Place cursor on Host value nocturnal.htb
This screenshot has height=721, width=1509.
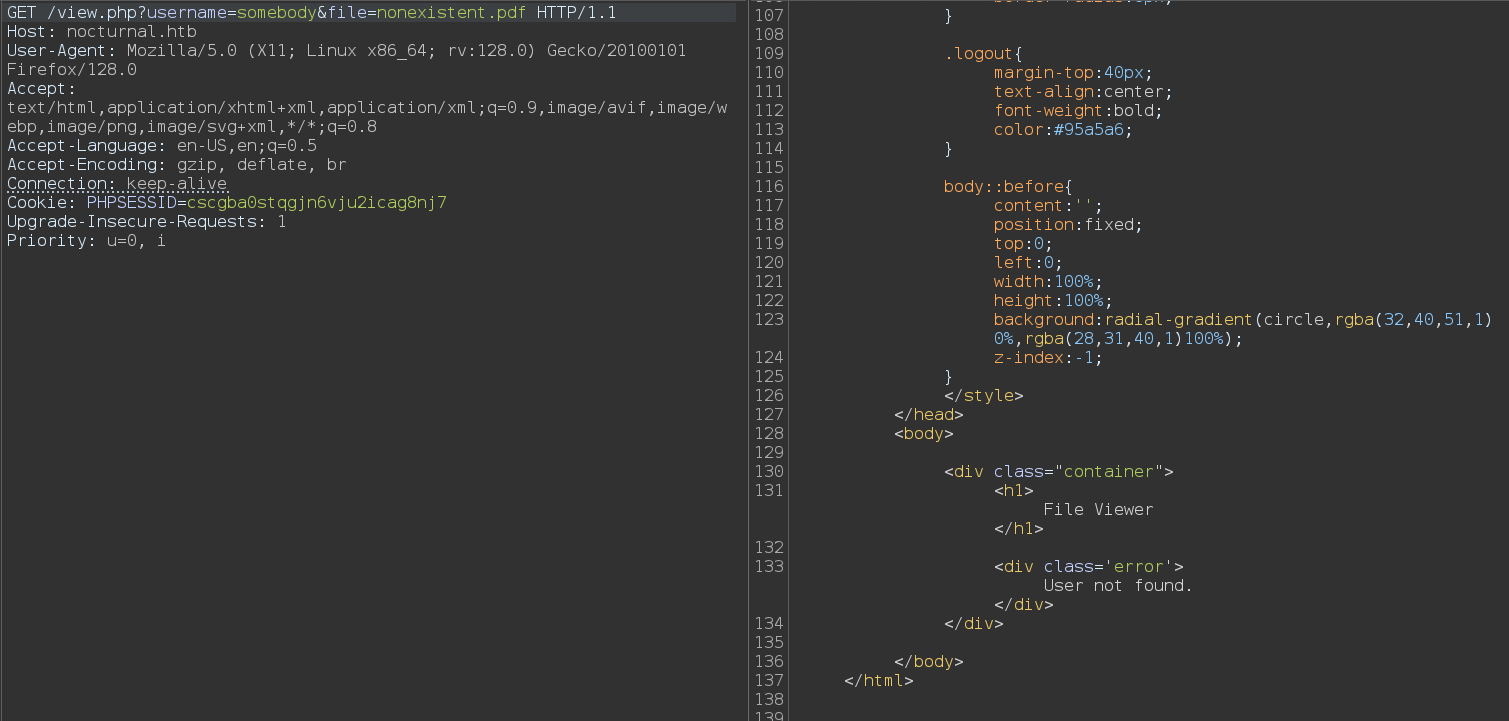coord(131,32)
